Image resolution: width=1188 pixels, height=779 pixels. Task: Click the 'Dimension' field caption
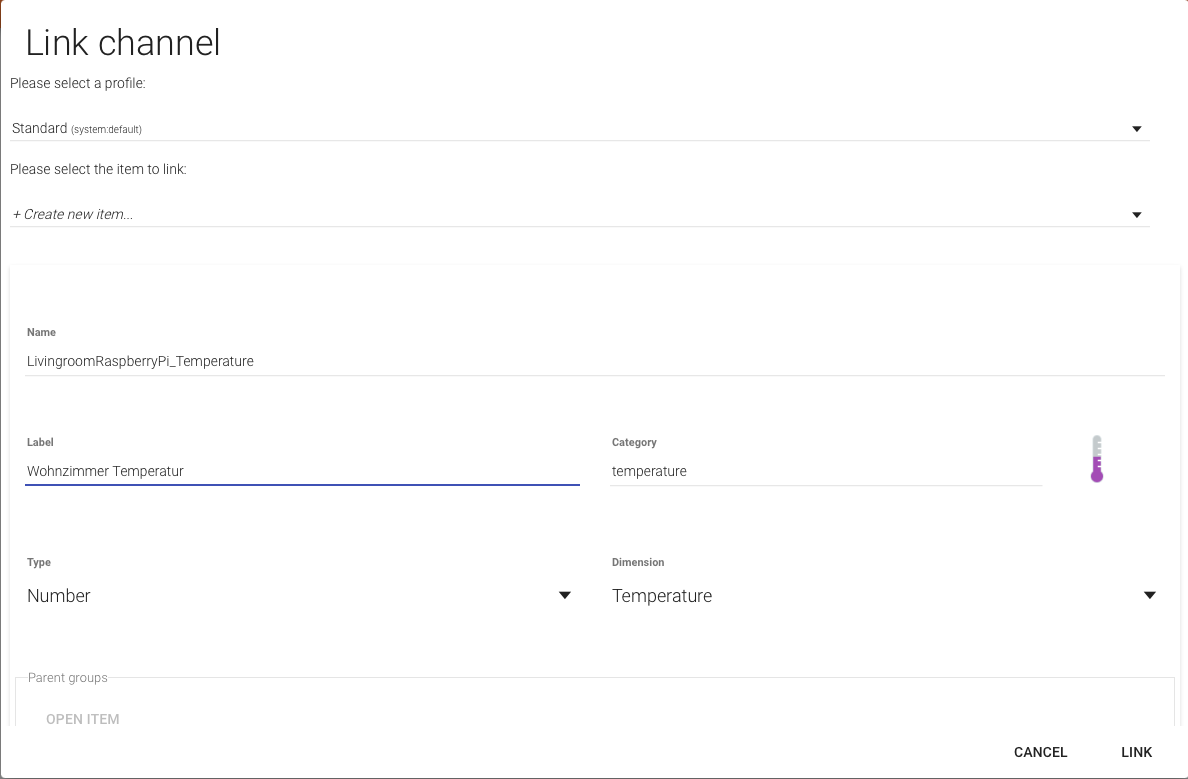(638, 562)
